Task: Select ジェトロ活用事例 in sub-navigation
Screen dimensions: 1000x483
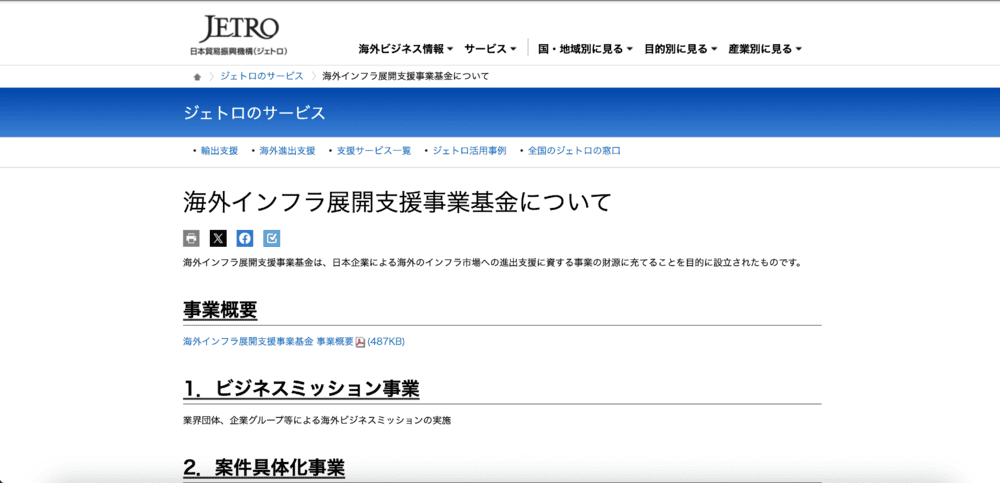Action: click(469, 151)
